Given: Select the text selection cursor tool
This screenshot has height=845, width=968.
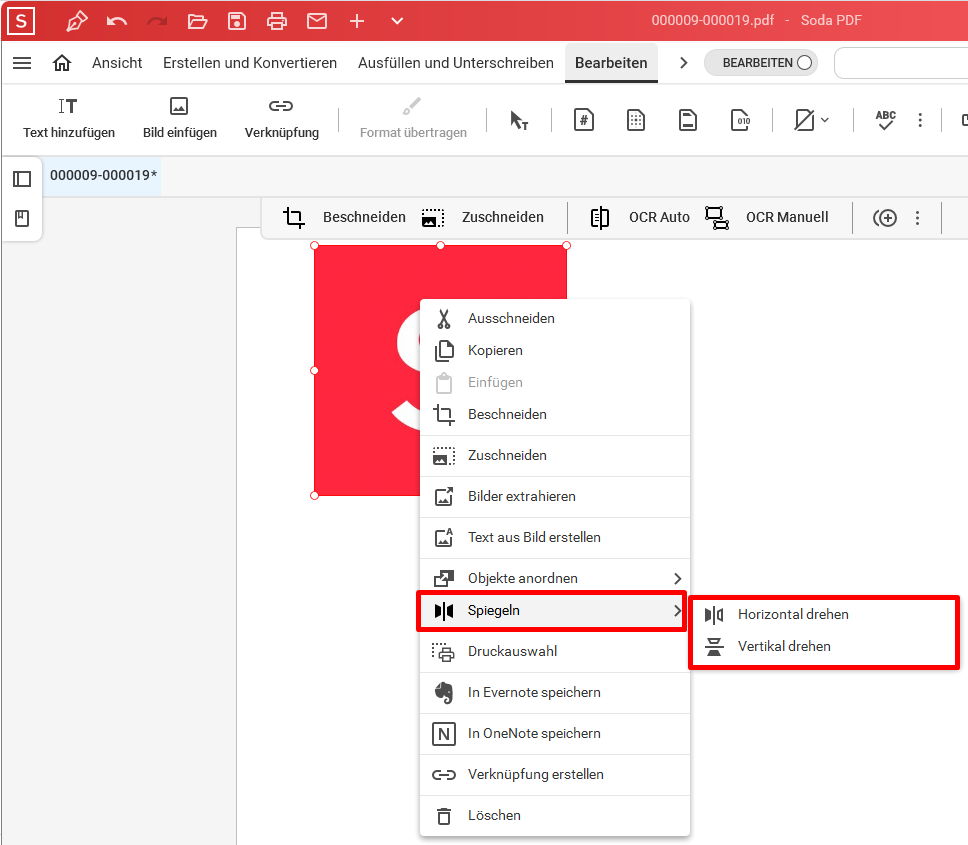Looking at the screenshot, I should click(519, 120).
